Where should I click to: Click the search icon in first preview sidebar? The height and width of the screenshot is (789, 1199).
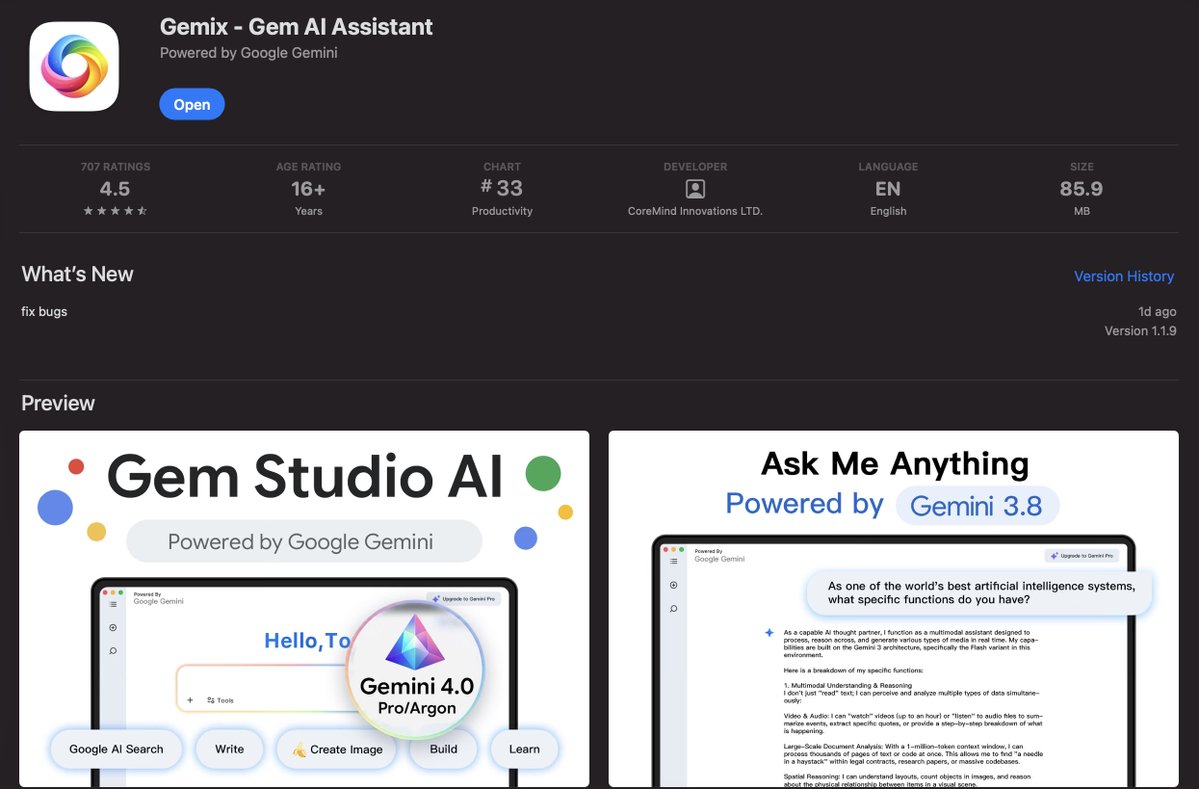pyautogui.click(x=113, y=651)
